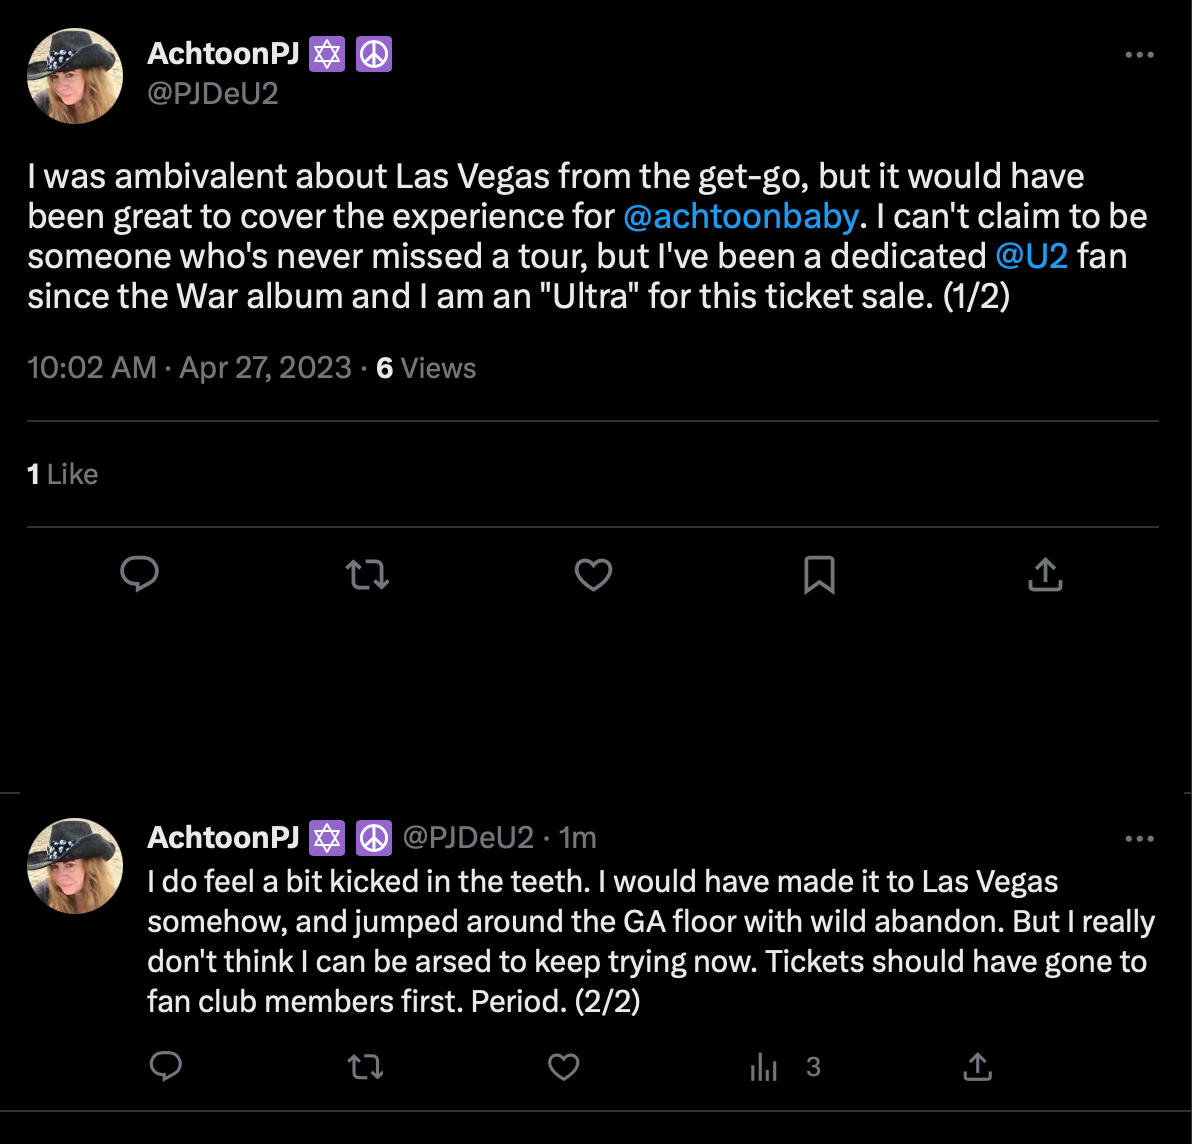Open more options on main tweet
Image resolution: width=1192 pixels, height=1144 pixels.
coord(1139,55)
